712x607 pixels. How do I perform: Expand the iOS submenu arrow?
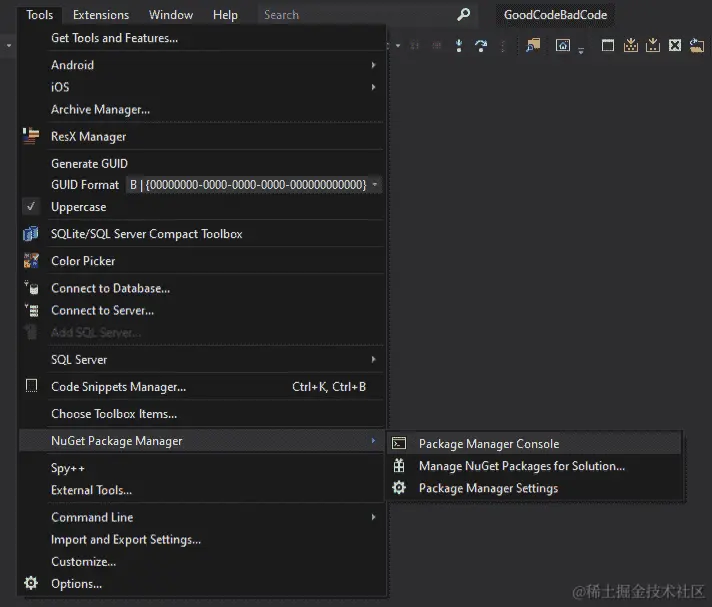click(x=373, y=87)
